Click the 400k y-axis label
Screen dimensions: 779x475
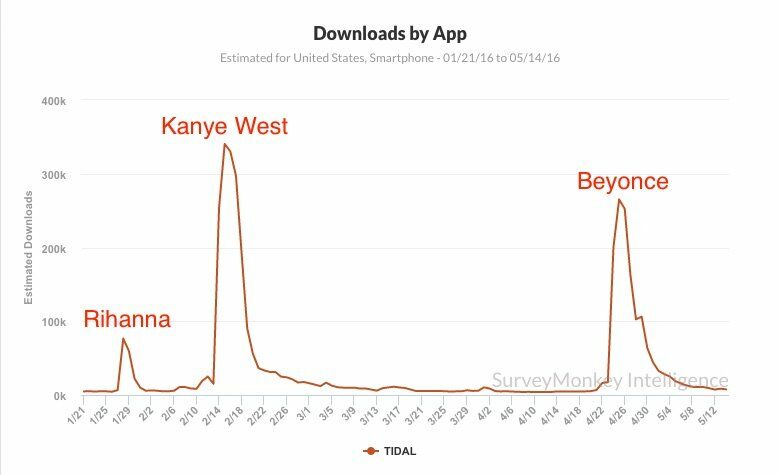point(54,101)
